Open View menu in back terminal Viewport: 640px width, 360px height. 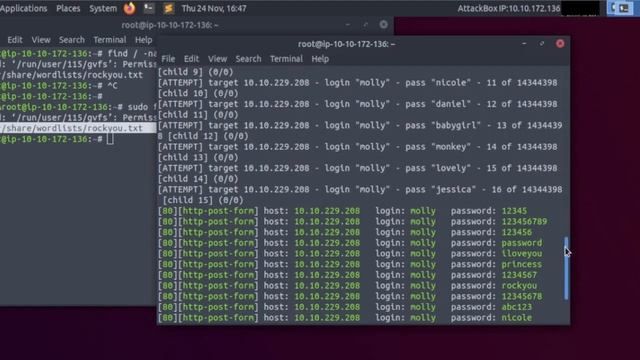click(41, 40)
